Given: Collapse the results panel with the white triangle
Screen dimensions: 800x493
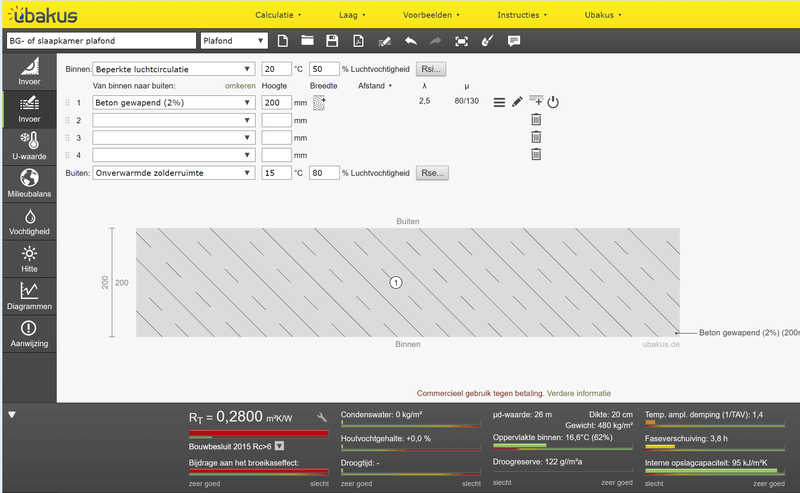Looking at the screenshot, I should (12, 415).
